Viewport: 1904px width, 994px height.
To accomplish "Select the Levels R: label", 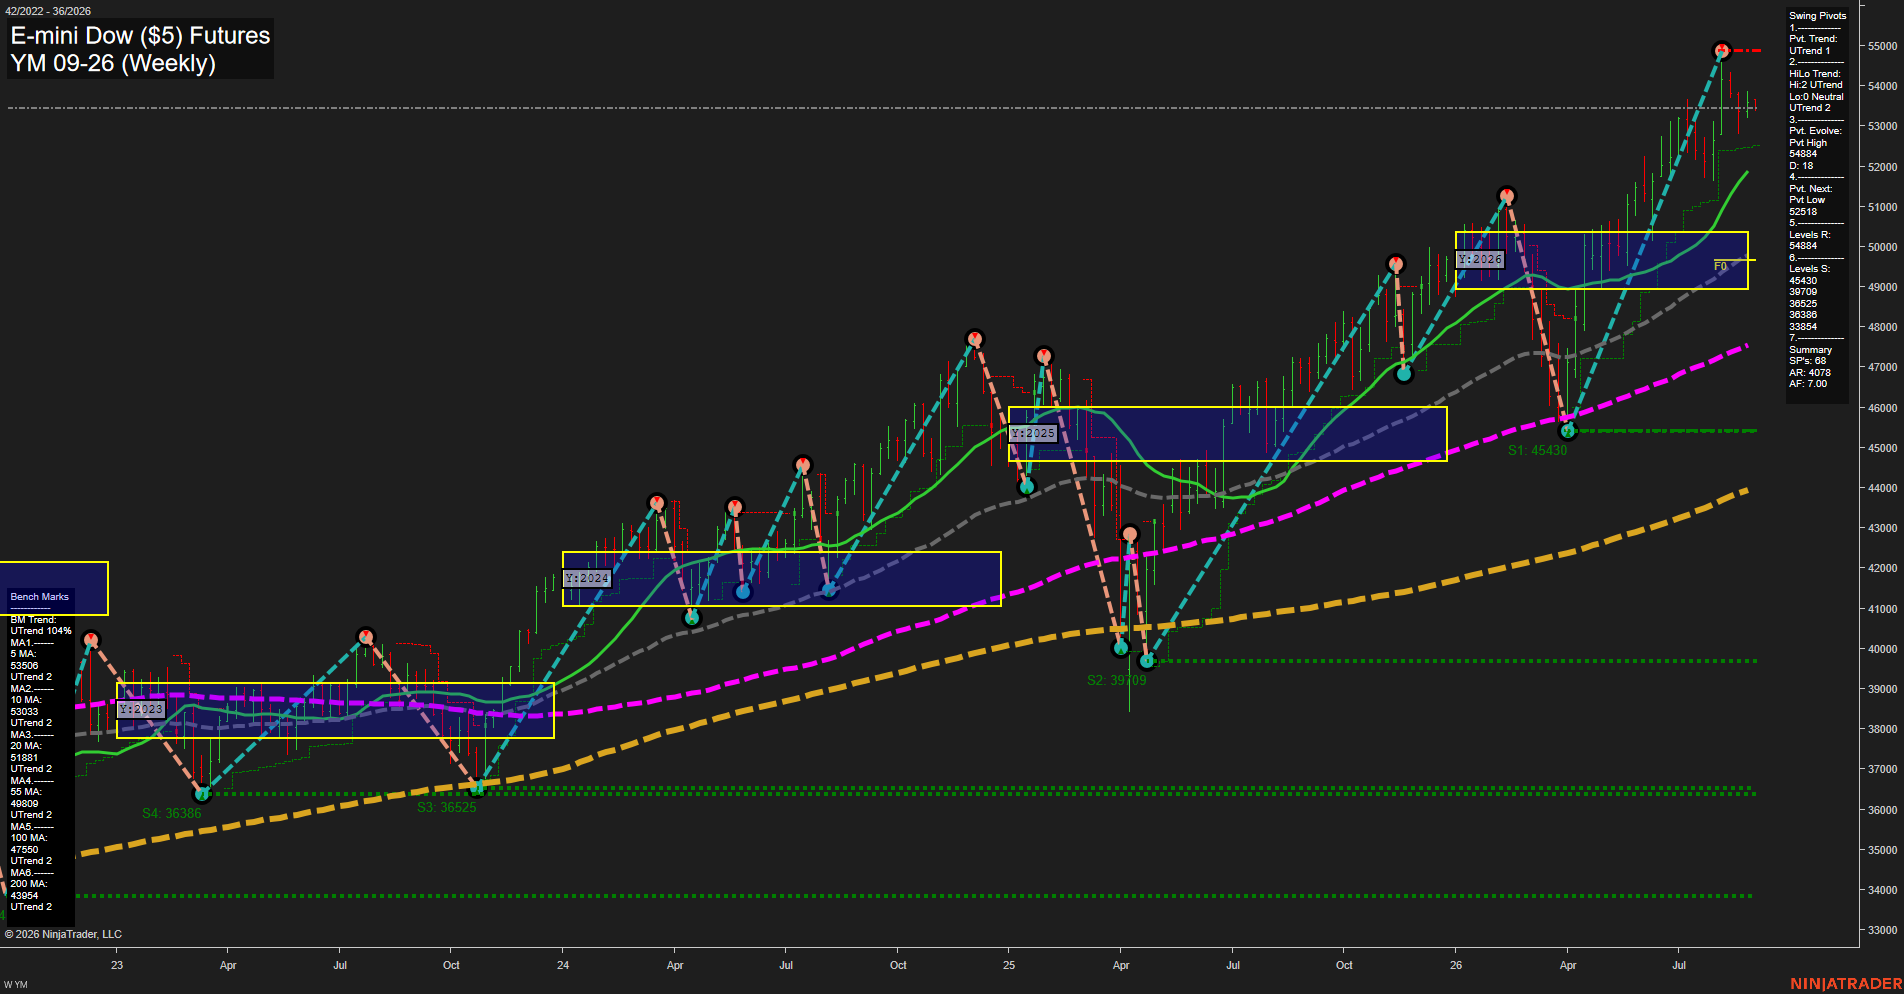I will tap(1809, 235).
